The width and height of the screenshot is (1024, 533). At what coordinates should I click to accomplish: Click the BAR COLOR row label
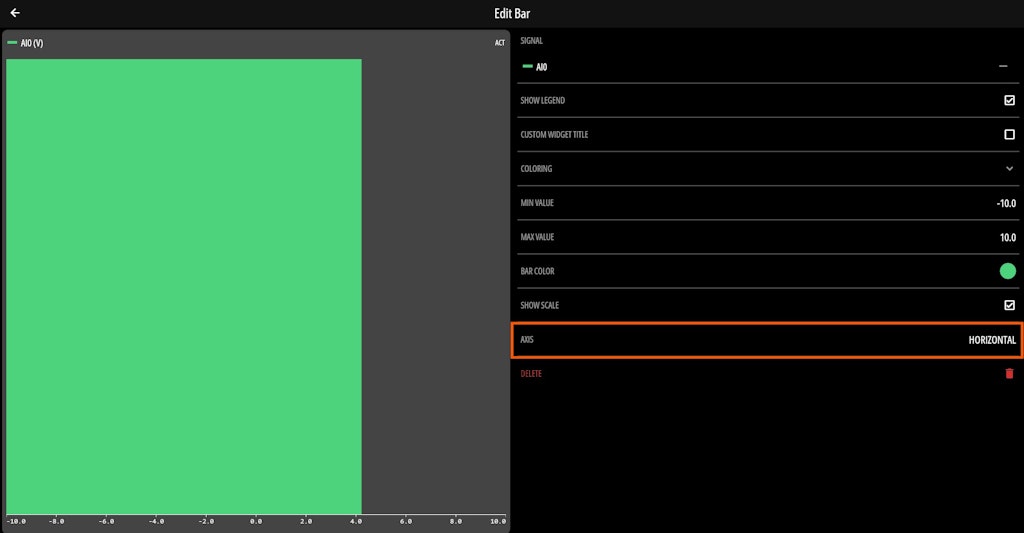pos(537,271)
